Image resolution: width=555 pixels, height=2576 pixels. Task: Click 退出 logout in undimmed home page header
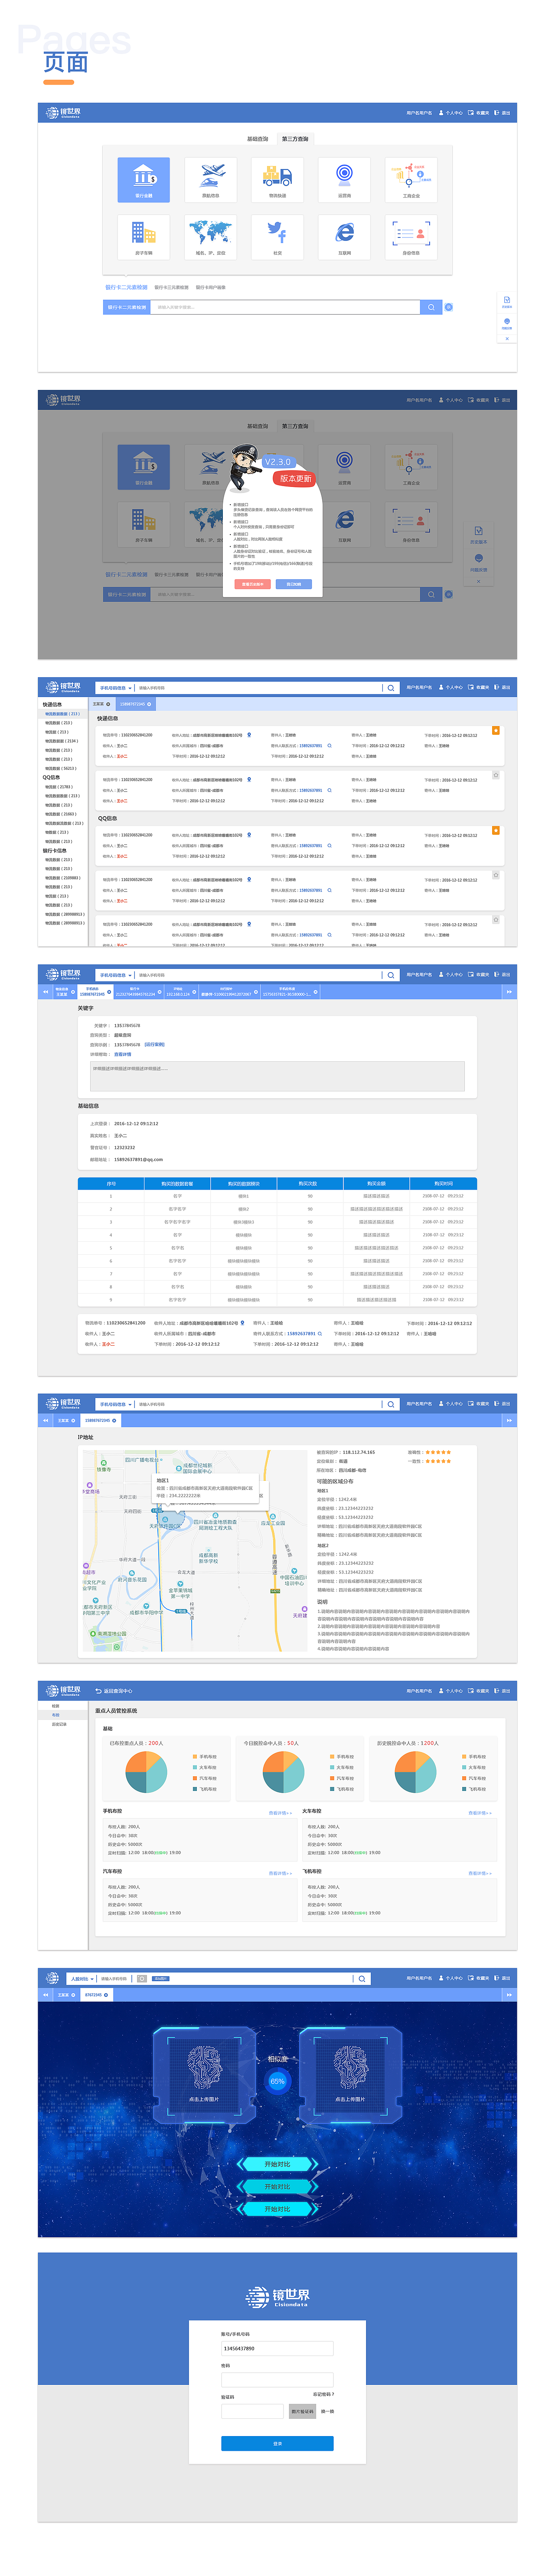pyautogui.click(x=503, y=113)
